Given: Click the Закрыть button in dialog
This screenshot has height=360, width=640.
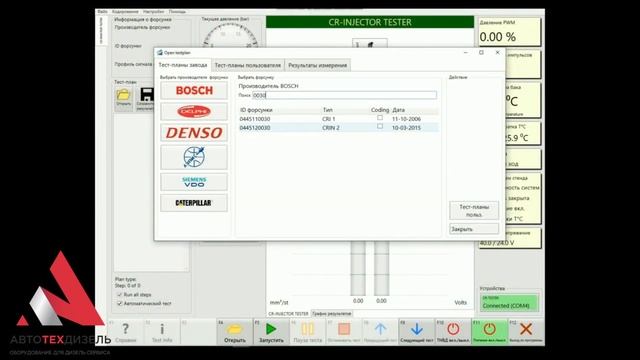Looking at the screenshot, I should pyautogui.click(x=474, y=229).
